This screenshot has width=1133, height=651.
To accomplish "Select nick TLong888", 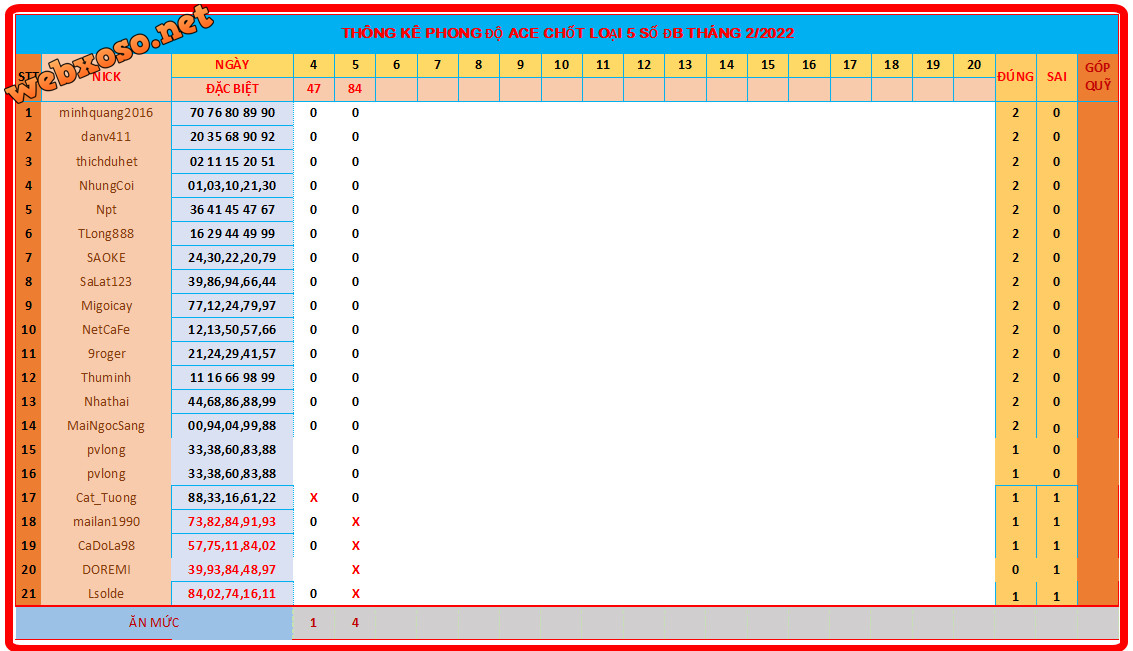I will (x=106, y=233).
